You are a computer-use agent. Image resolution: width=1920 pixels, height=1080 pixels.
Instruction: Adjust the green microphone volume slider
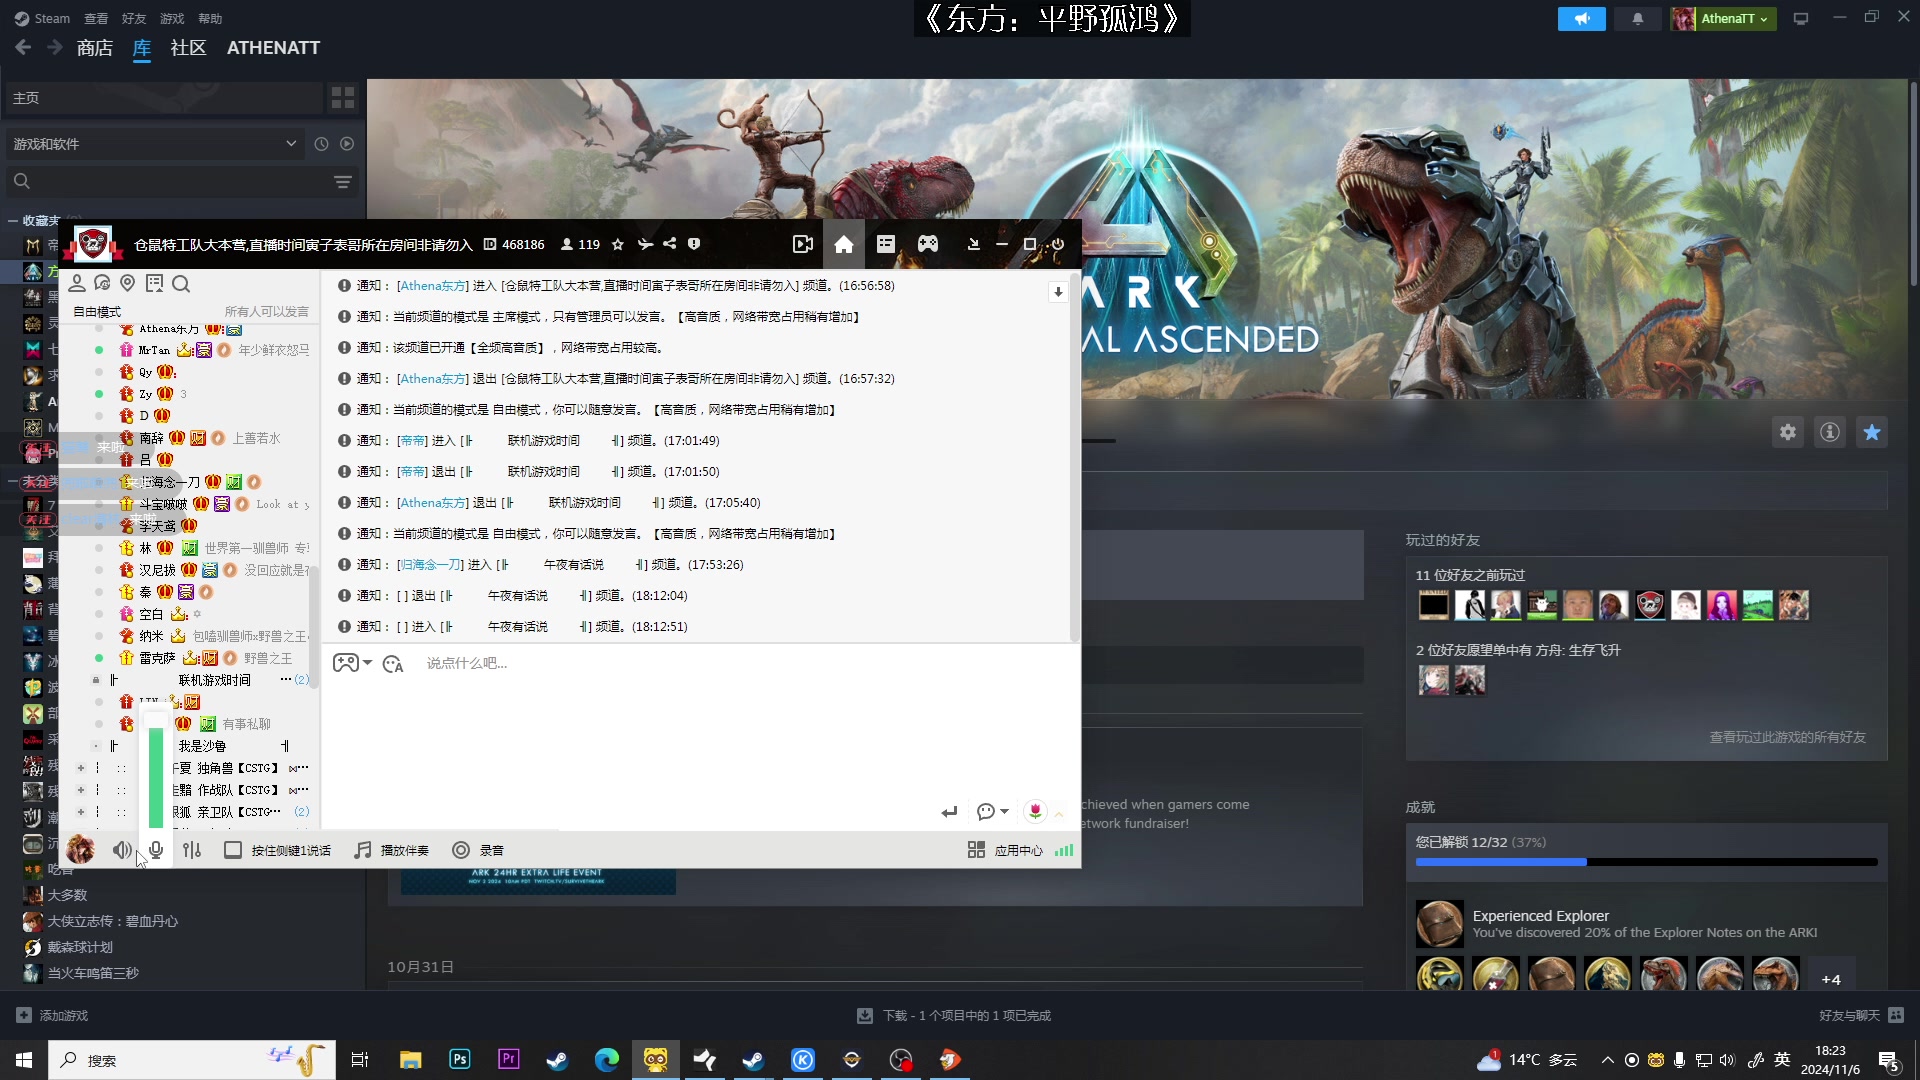point(155,776)
